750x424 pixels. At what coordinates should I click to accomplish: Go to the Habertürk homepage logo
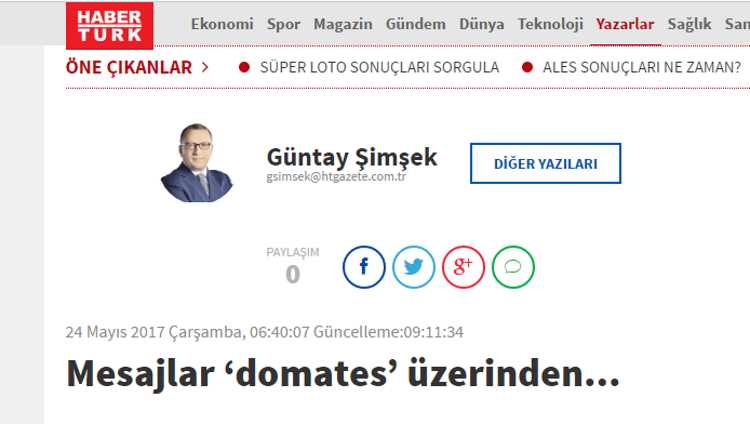pos(110,25)
